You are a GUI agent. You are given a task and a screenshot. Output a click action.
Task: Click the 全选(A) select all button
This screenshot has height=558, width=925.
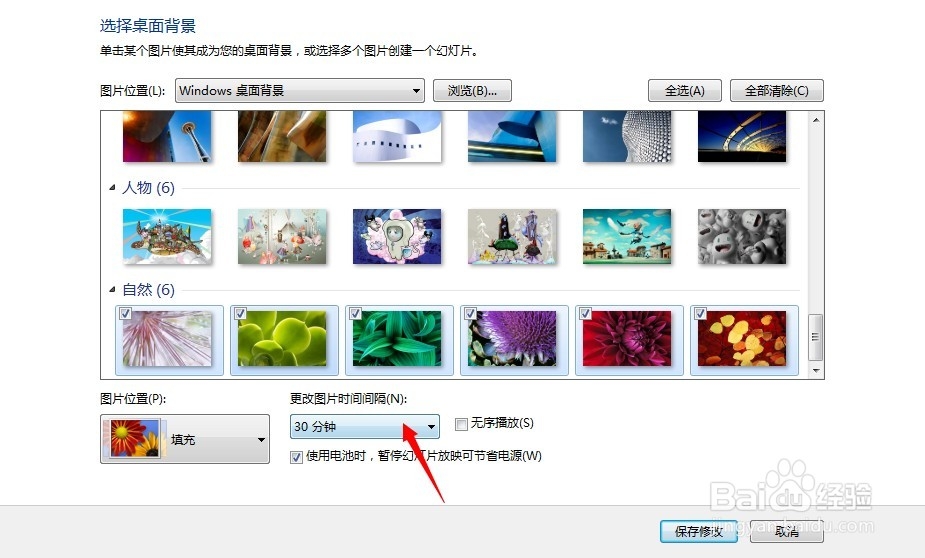point(684,91)
